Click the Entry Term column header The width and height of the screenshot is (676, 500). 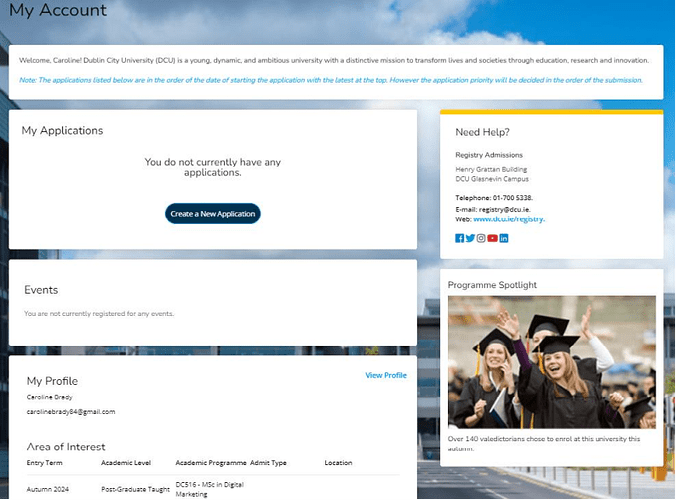(45, 463)
